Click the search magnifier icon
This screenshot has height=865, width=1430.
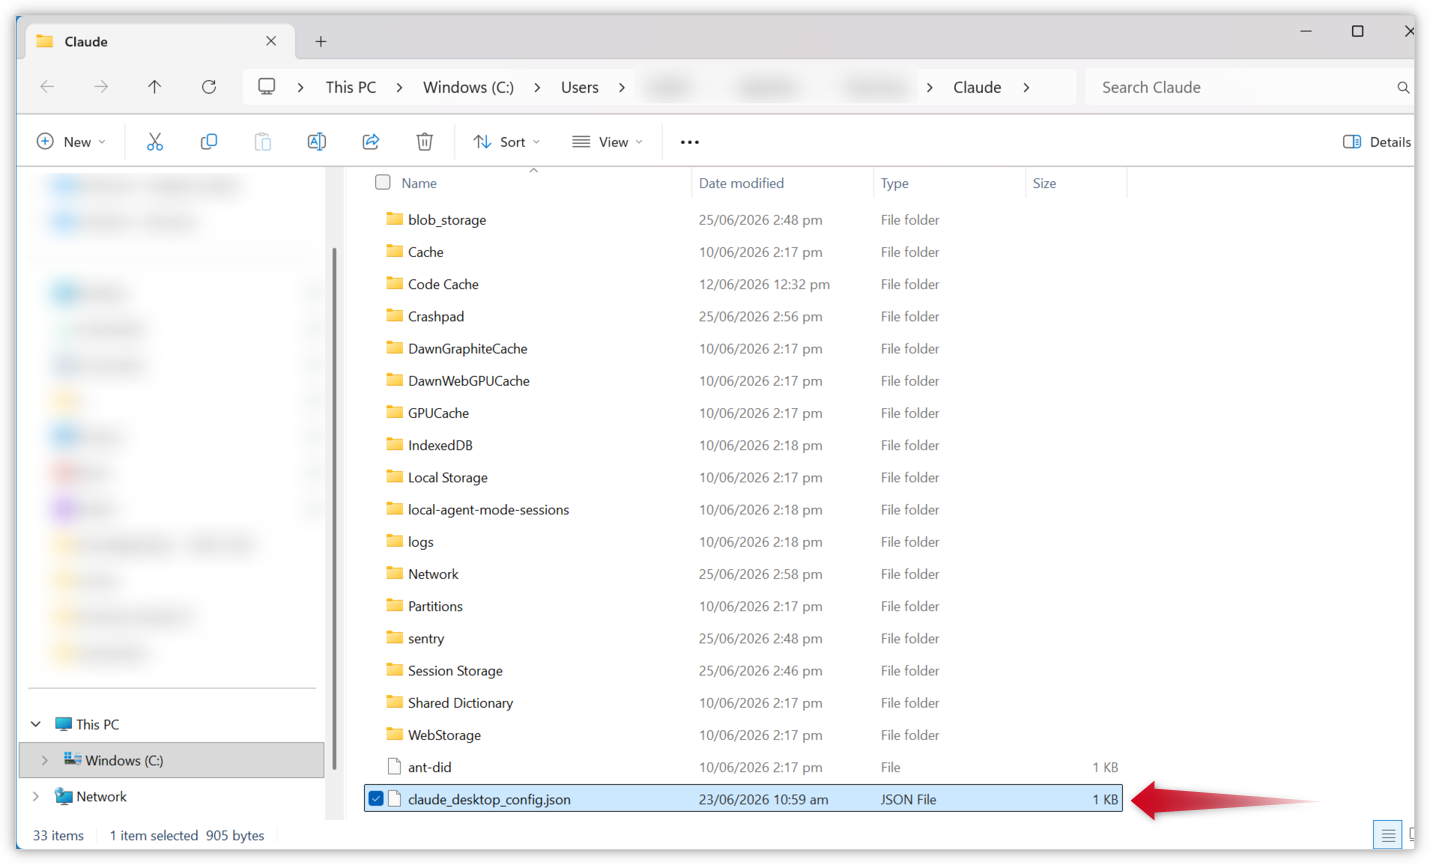tap(1403, 88)
